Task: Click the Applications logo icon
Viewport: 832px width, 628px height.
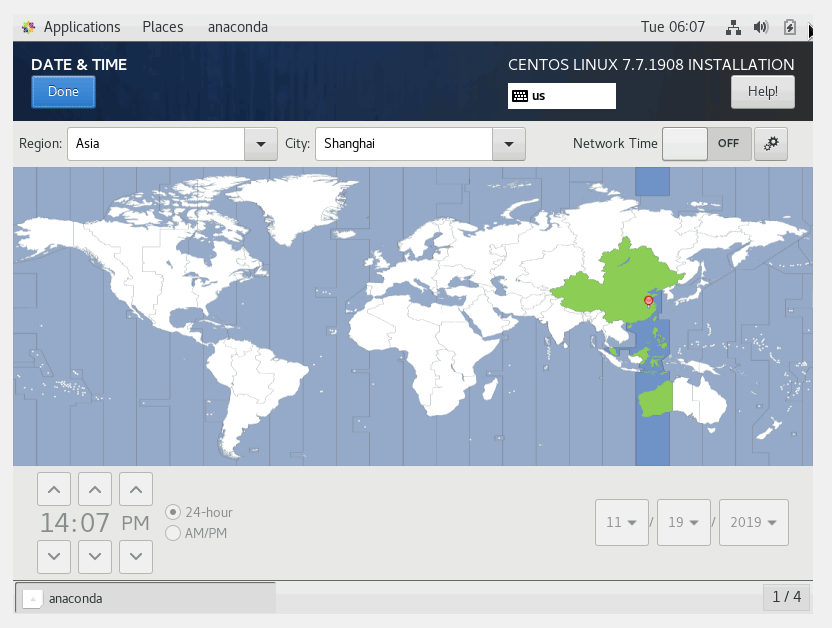Action: pos(29,27)
